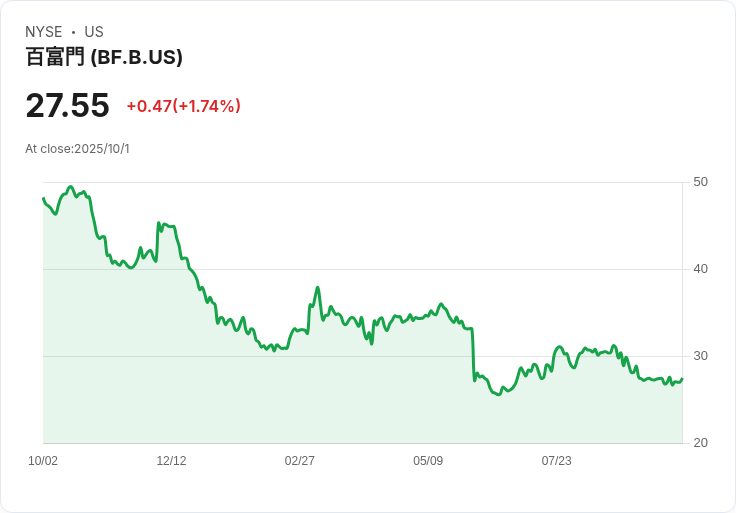Select the 02/27 date on the time axis
Screen dimensions: 736x513
click(x=299, y=461)
